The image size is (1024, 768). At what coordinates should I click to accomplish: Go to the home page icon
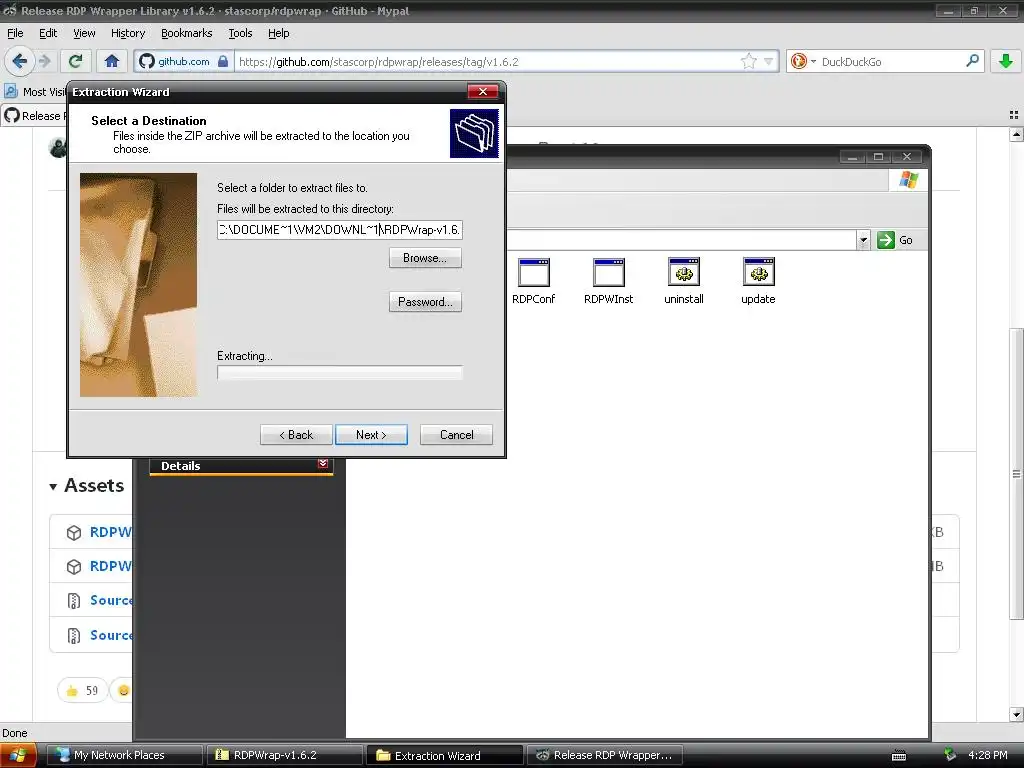tap(112, 61)
